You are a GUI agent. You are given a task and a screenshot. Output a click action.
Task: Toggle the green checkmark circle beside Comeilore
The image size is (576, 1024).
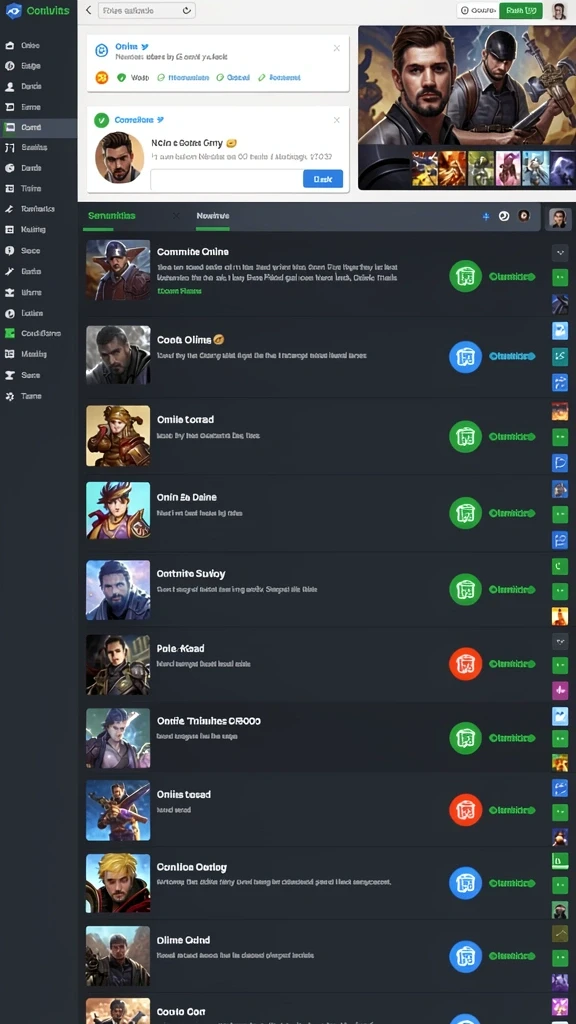tap(101, 120)
